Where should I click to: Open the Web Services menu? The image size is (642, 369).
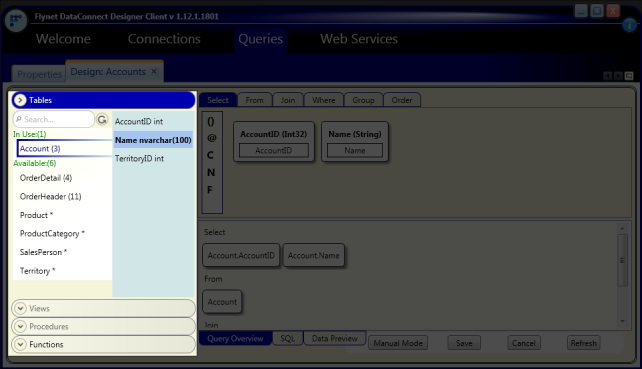[x=359, y=39]
